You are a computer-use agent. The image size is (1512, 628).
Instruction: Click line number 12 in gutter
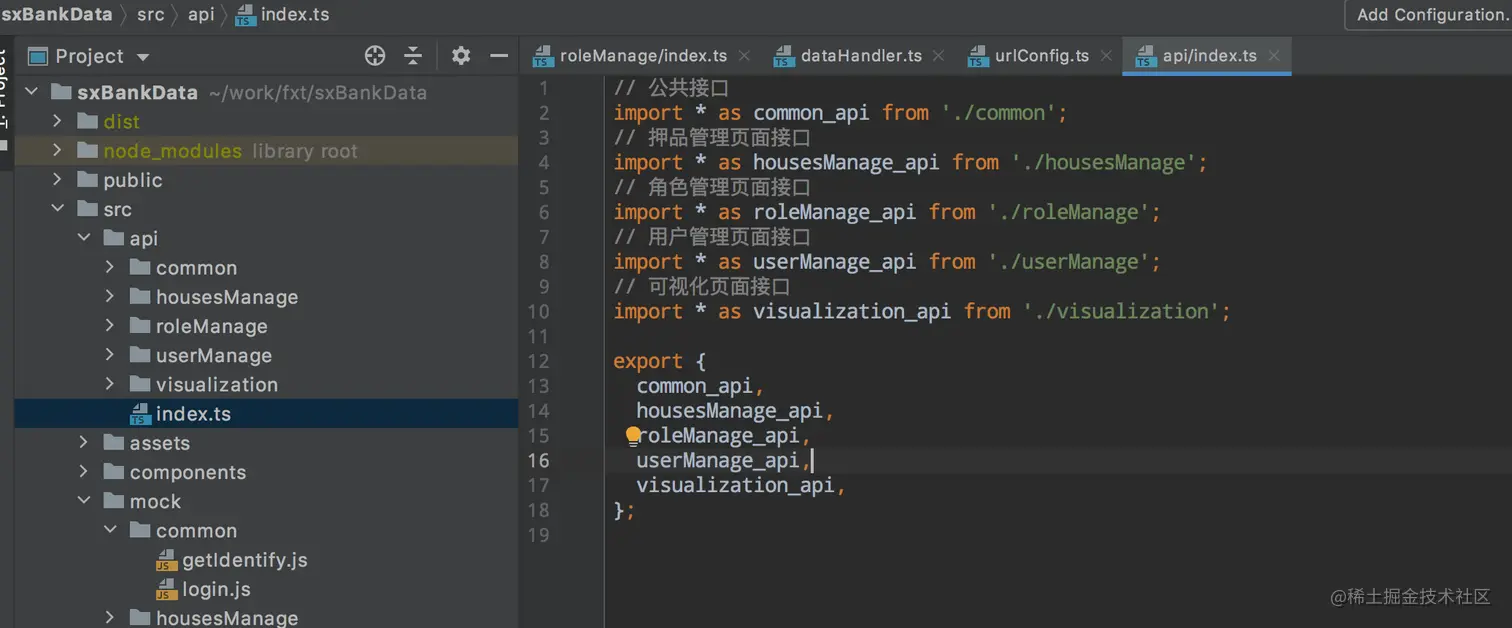(538, 361)
